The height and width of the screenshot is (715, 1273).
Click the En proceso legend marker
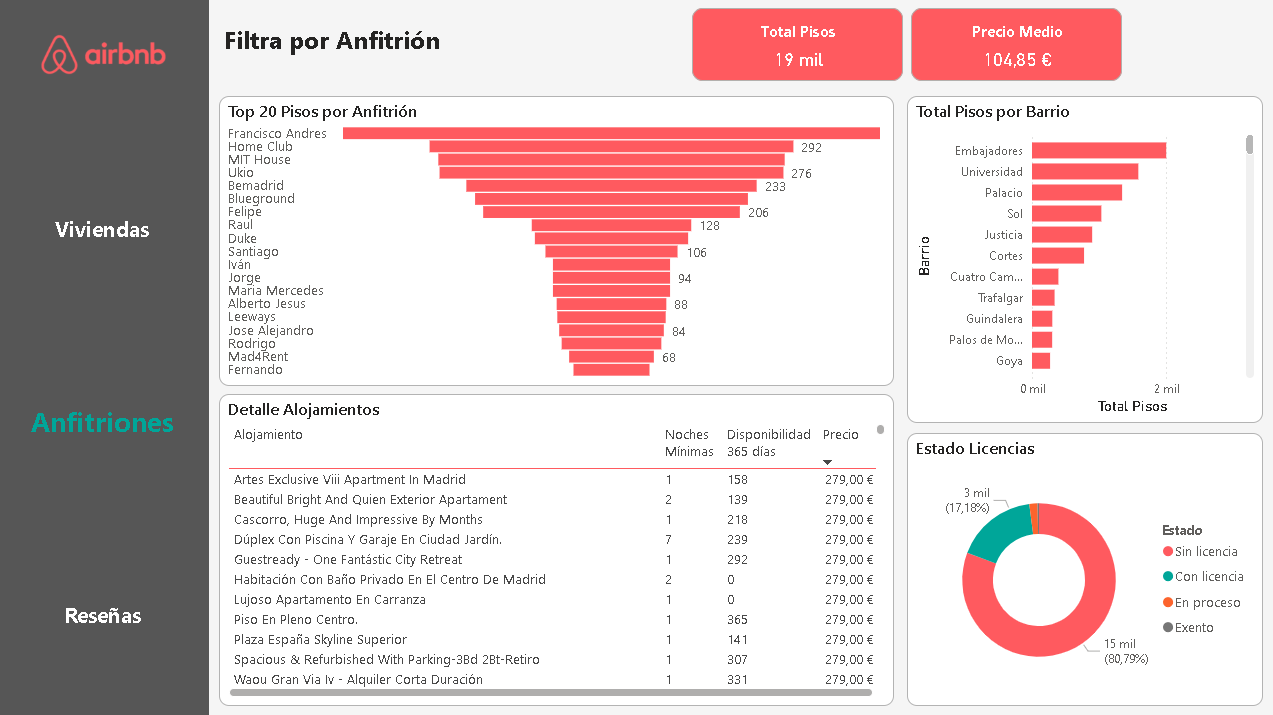tap(1168, 603)
